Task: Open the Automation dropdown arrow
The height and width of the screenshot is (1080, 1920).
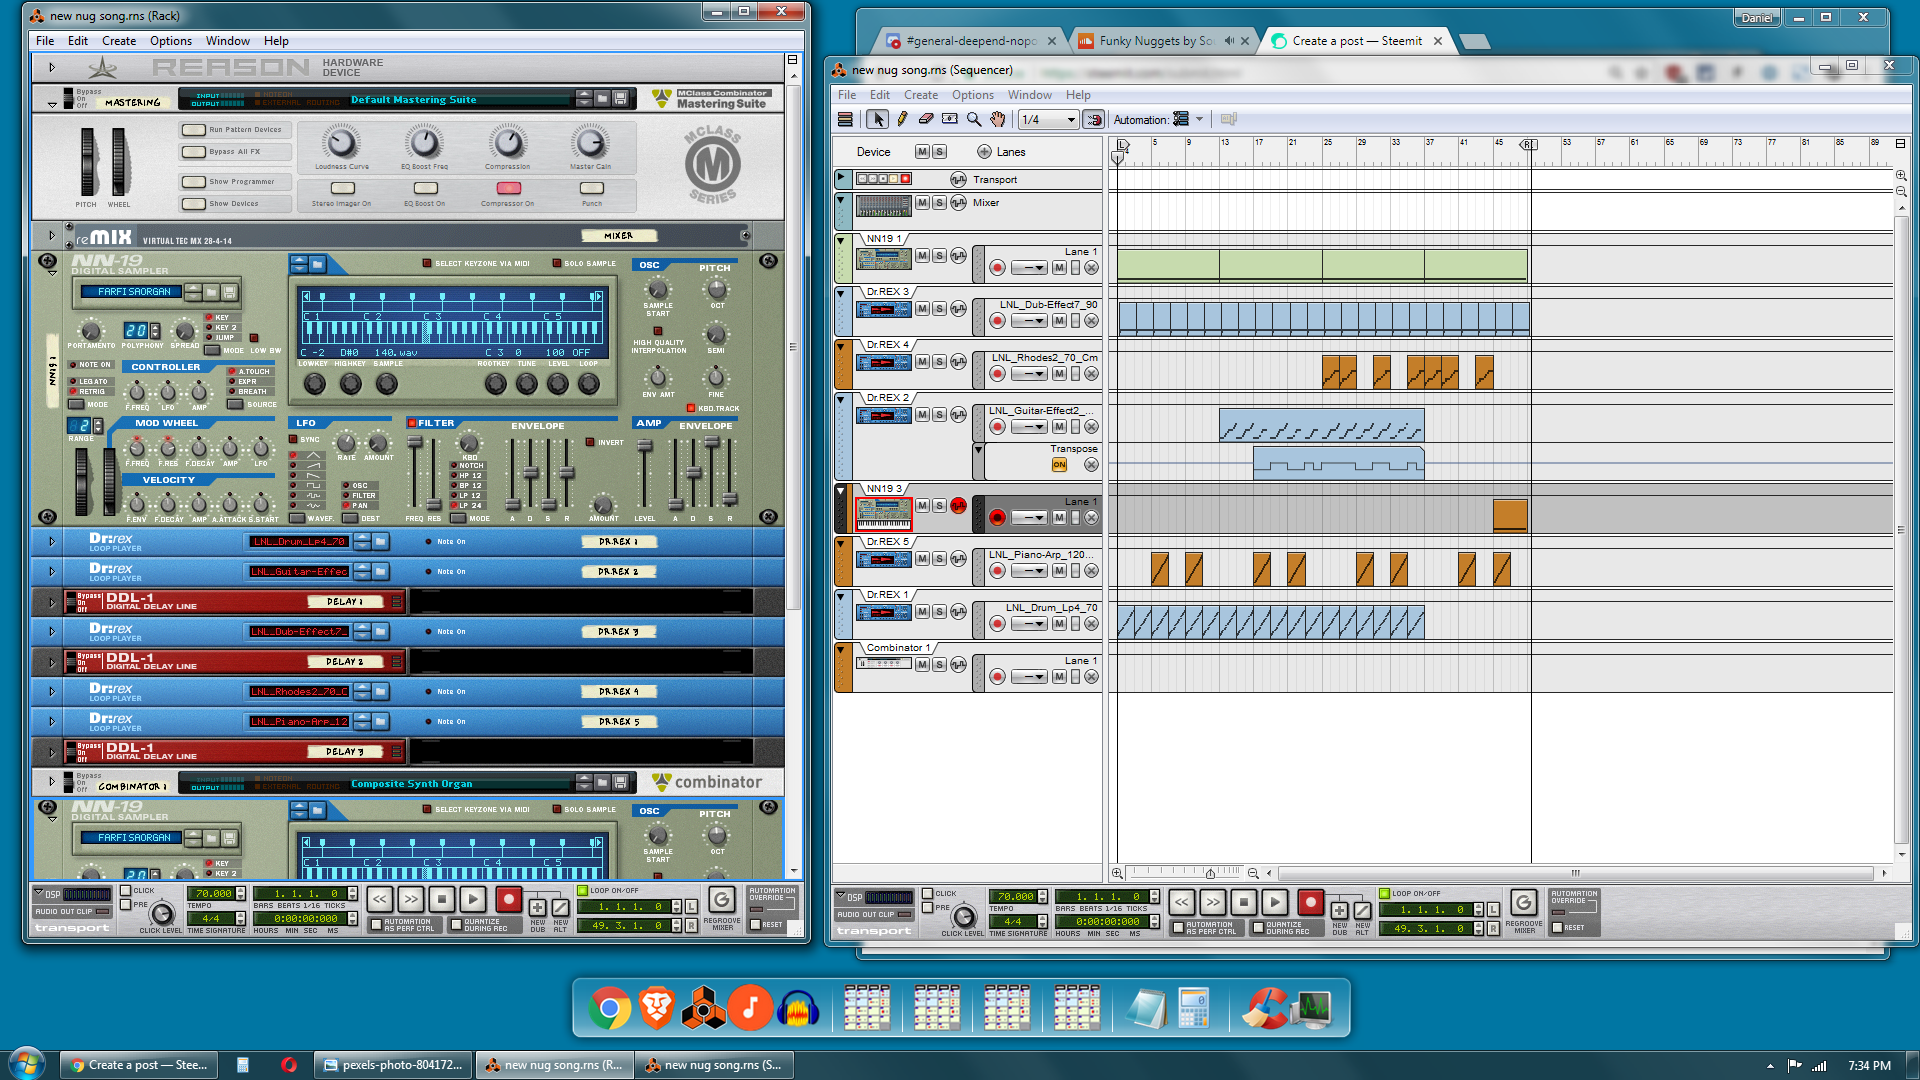Action: point(1199,119)
